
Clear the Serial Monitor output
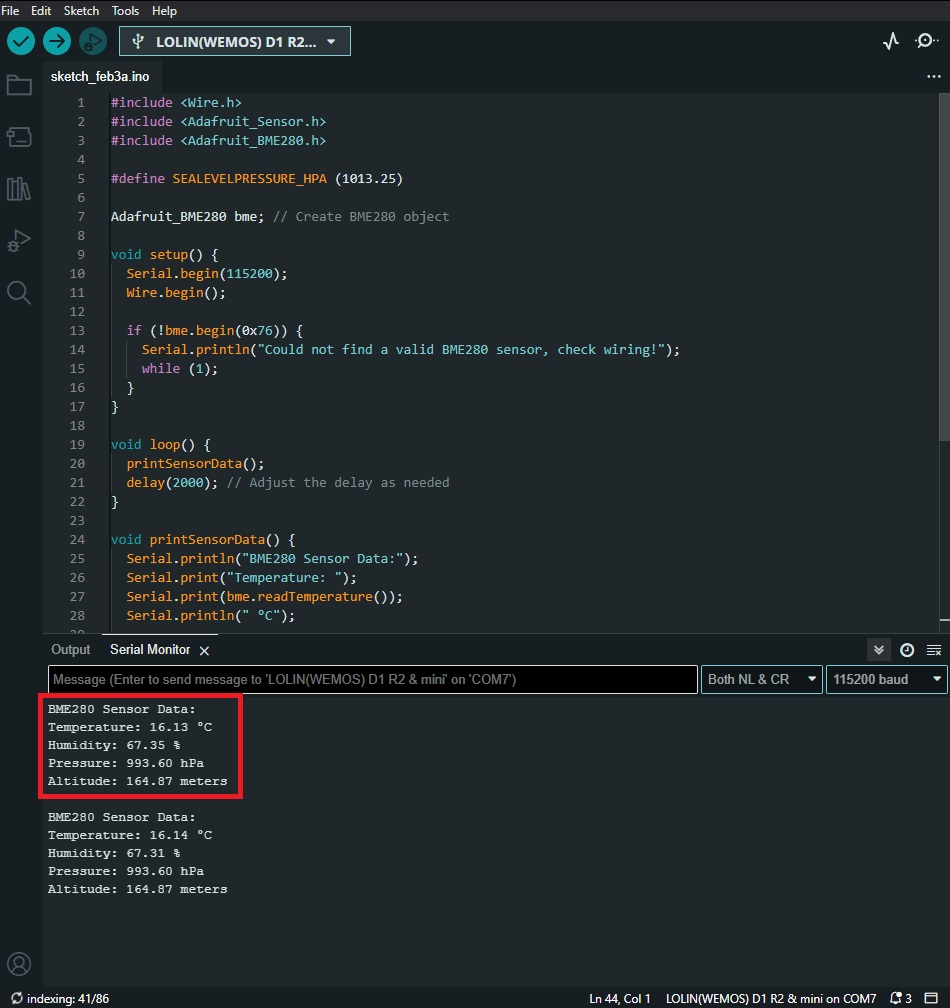(x=934, y=650)
